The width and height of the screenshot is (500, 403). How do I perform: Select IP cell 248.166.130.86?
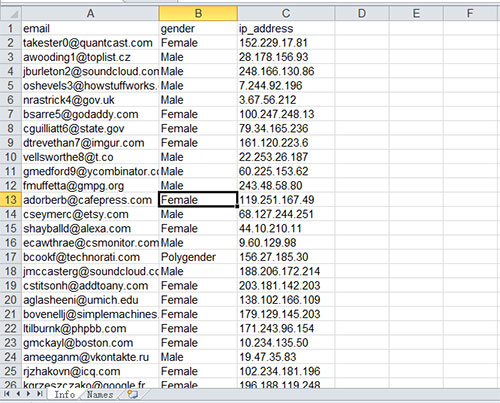tap(286, 71)
